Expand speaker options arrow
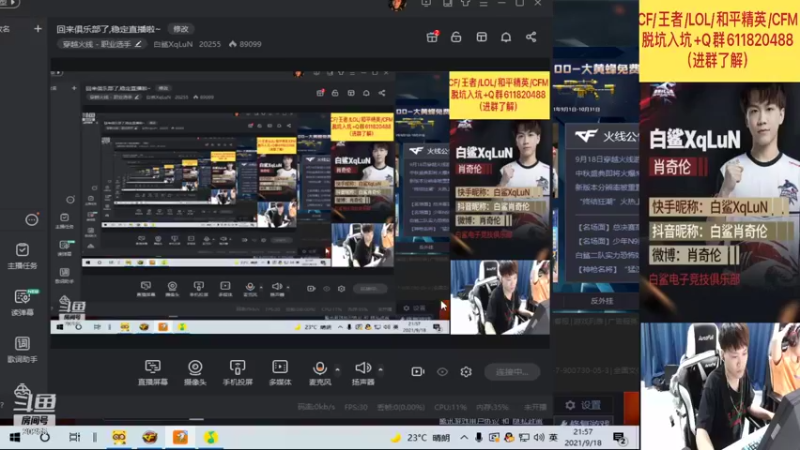This screenshot has width=800, height=450. (381, 369)
